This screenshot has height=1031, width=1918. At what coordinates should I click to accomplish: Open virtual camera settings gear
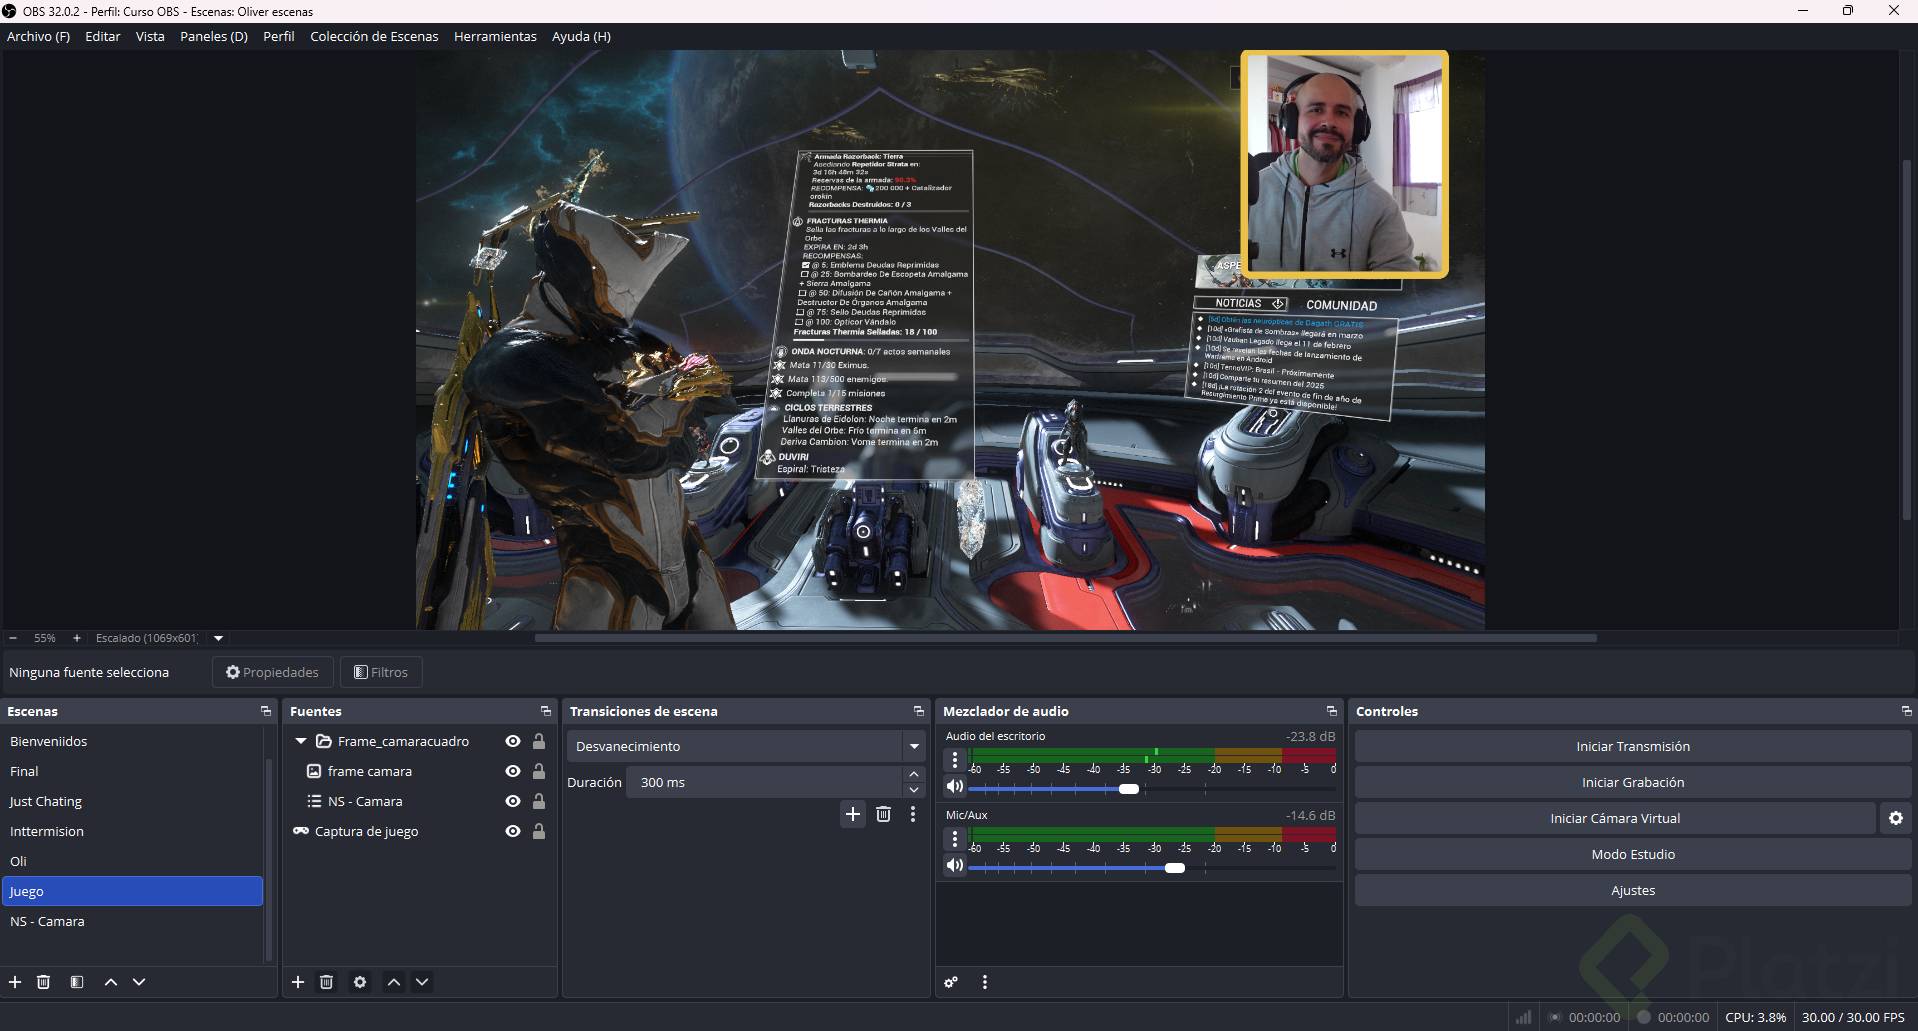pyautogui.click(x=1895, y=818)
